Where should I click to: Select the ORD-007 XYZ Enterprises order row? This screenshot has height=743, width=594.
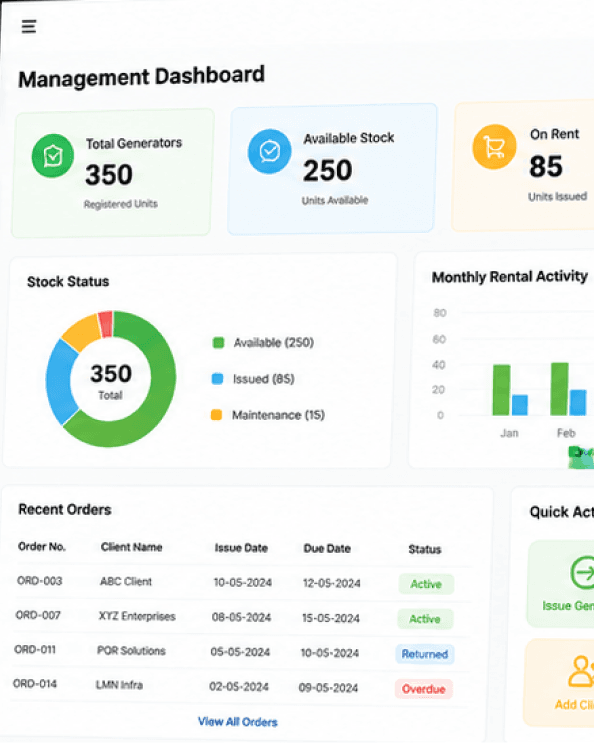241,617
